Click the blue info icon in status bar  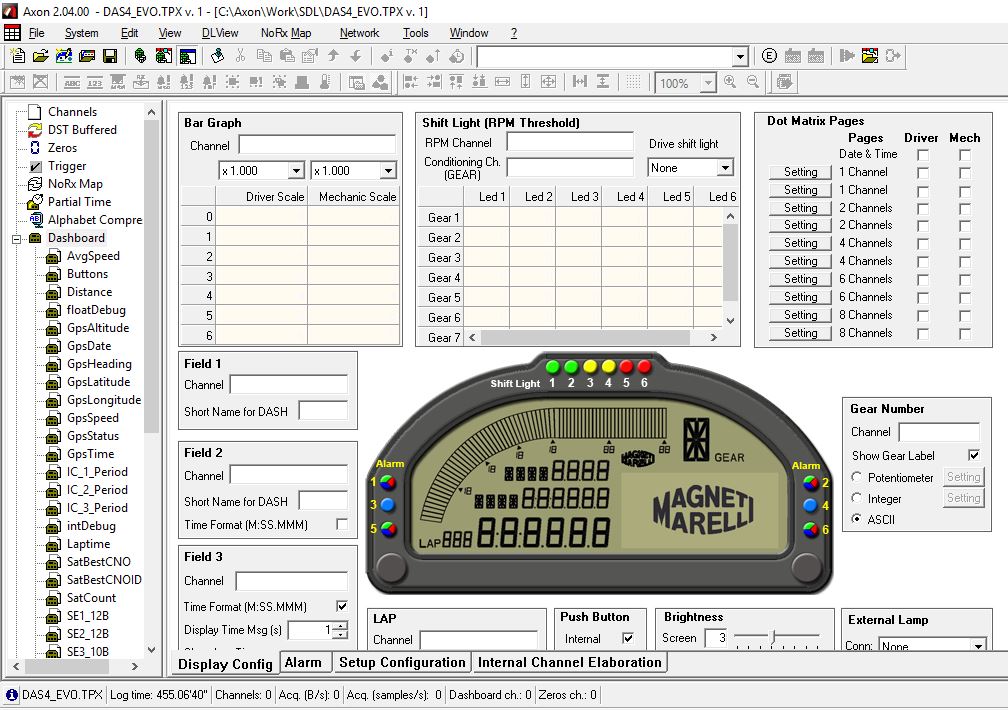12,695
